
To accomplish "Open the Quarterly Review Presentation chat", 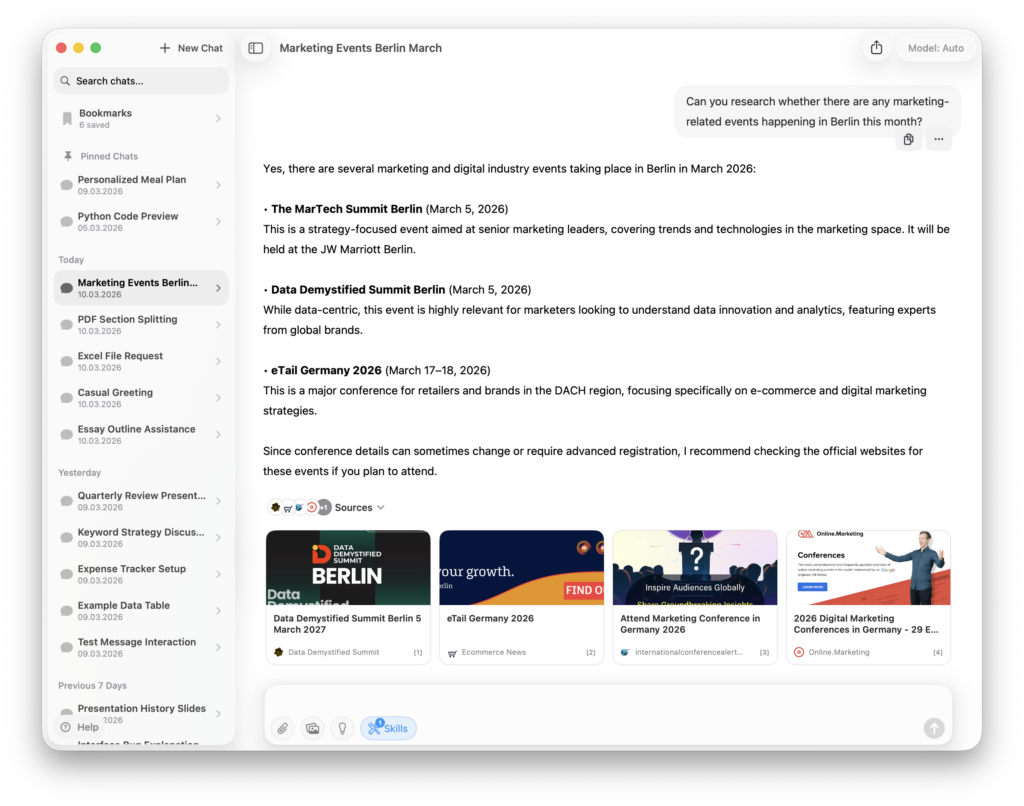I will point(140,501).
